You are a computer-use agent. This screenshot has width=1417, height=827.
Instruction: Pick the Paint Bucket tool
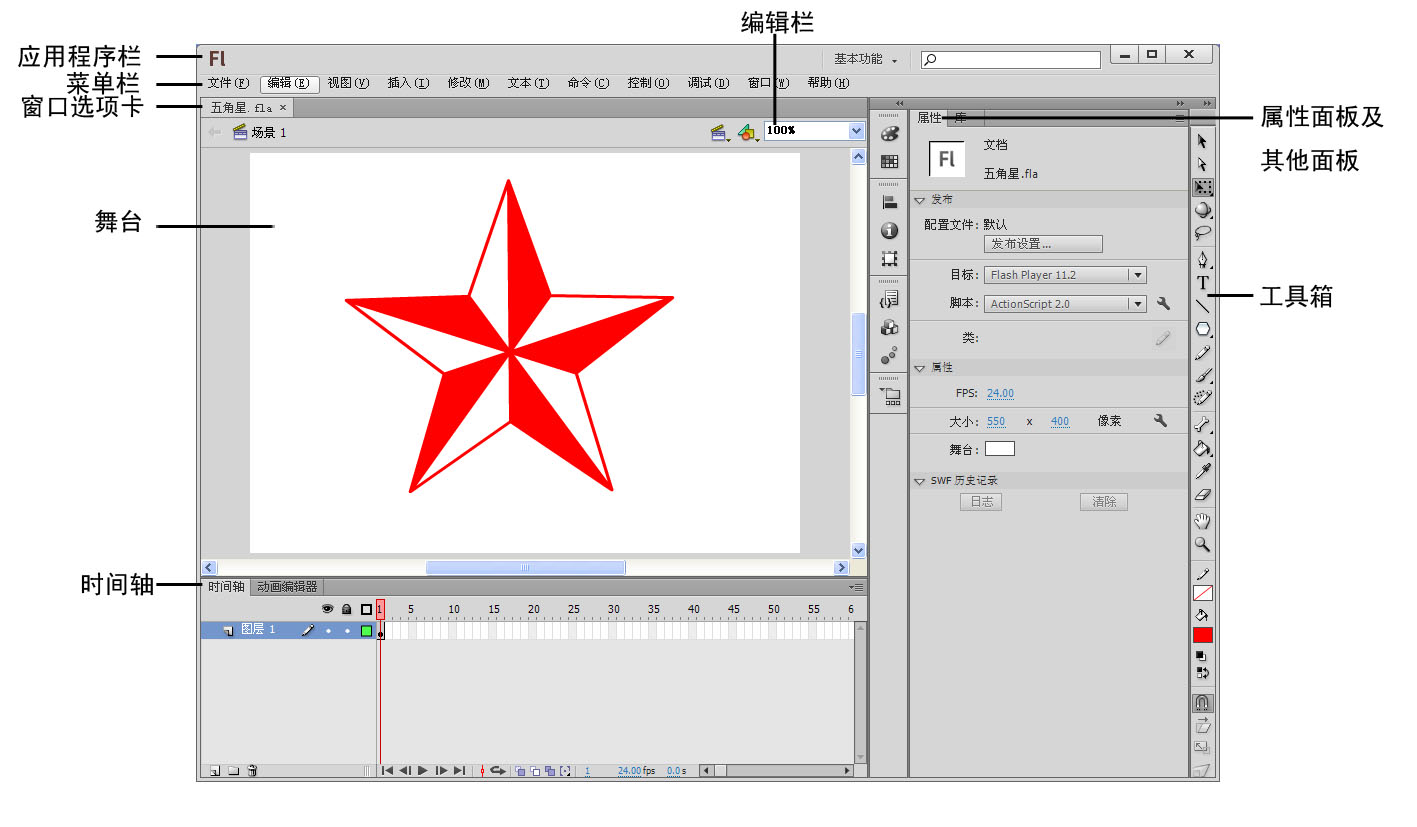click(1202, 448)
